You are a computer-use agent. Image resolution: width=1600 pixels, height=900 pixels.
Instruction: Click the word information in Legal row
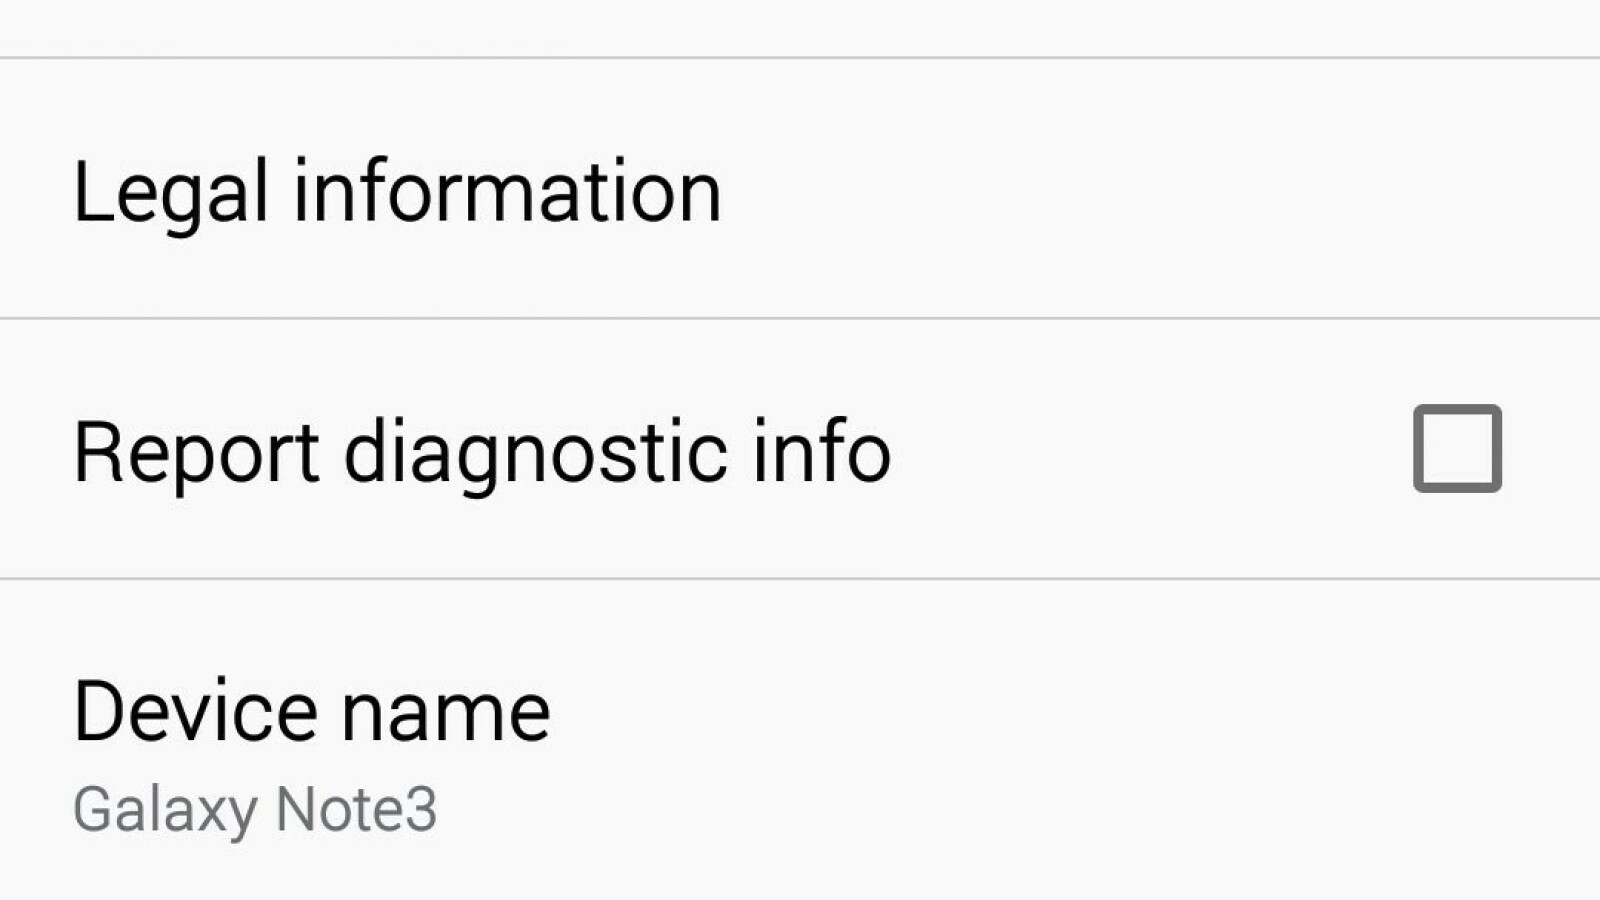pos(506,191)
